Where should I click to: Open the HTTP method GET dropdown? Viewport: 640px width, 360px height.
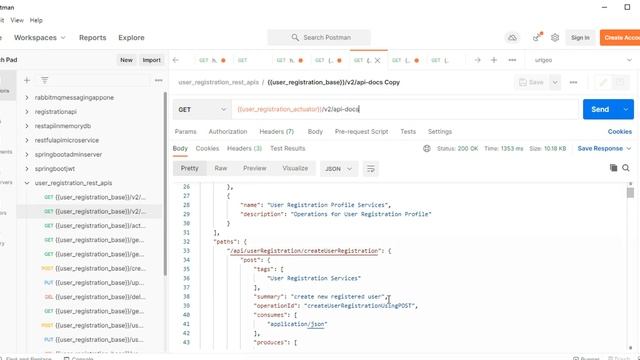point(202,109)
